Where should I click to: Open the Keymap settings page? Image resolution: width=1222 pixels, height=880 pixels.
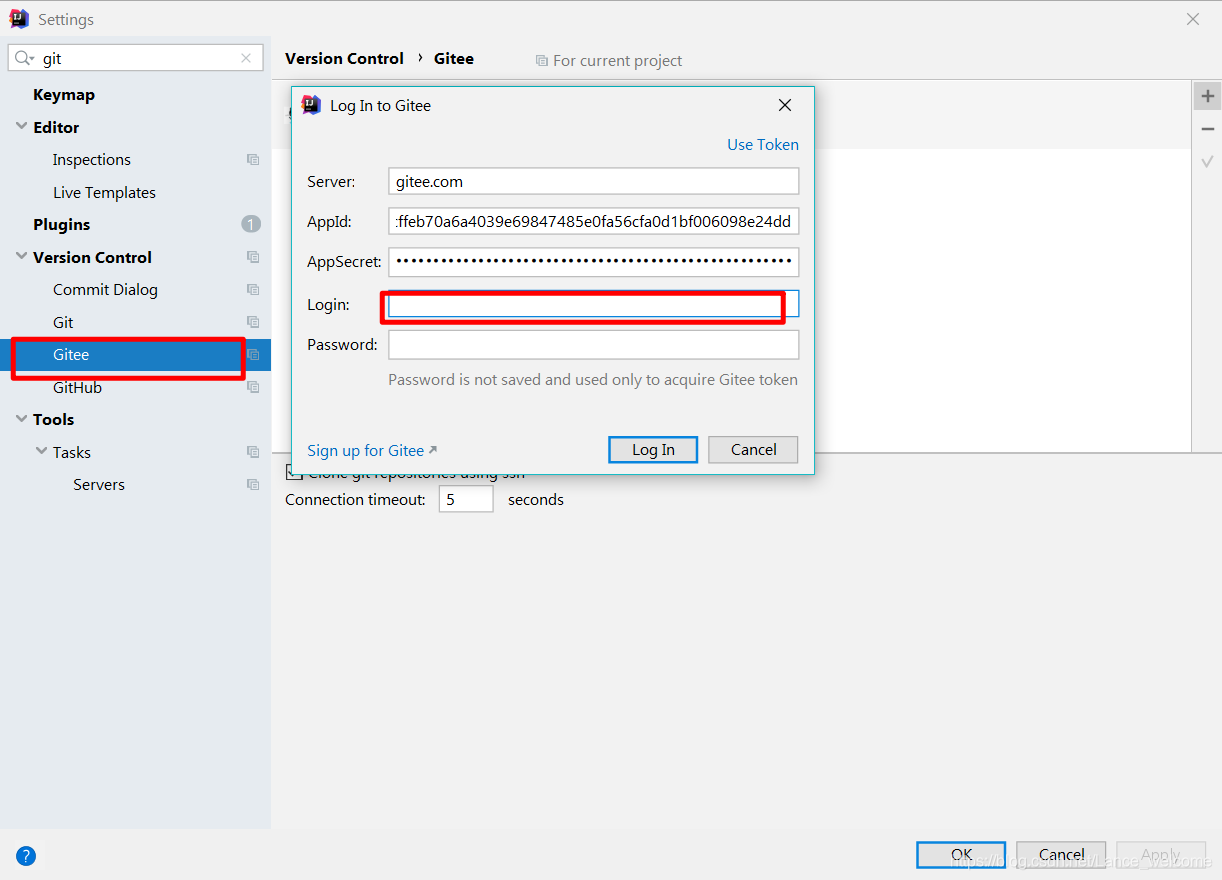pyautogui.click(x=64, y=95)
